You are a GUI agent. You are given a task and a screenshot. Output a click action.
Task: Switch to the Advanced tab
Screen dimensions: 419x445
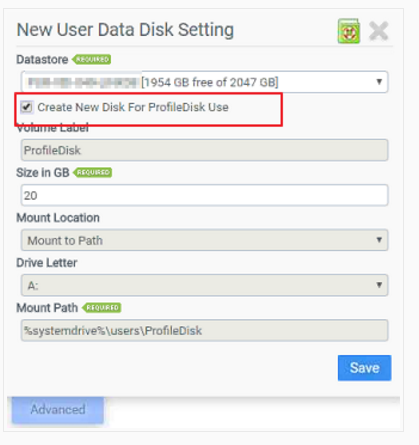tap(58, 409)
